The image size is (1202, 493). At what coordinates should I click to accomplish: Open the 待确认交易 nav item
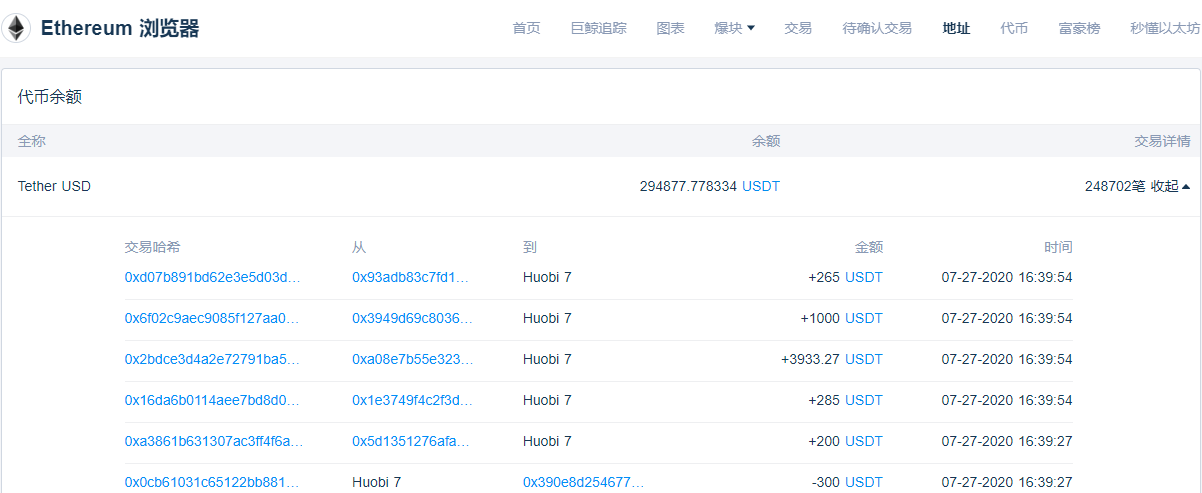[877, 28]
